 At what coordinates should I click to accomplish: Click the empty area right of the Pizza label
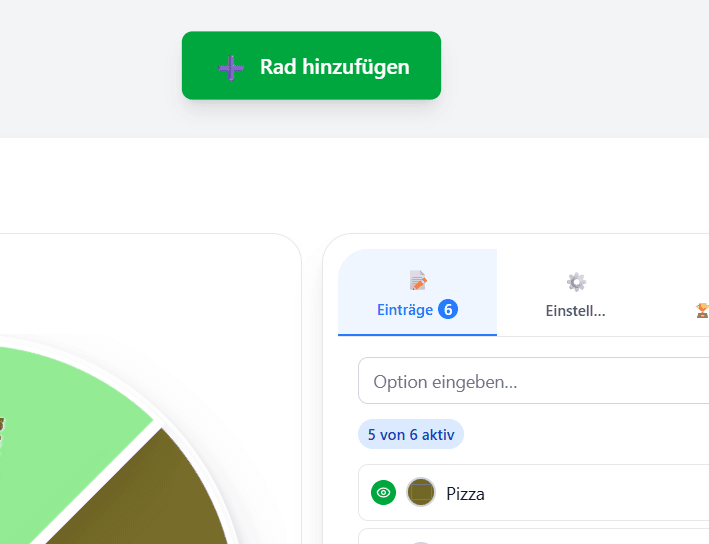coord(600,493)
